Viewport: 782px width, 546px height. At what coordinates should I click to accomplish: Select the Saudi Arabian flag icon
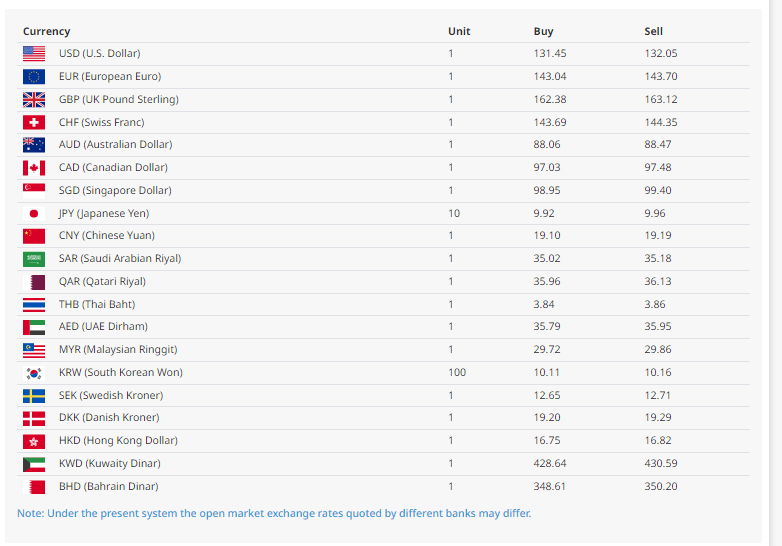coord(34,259)
